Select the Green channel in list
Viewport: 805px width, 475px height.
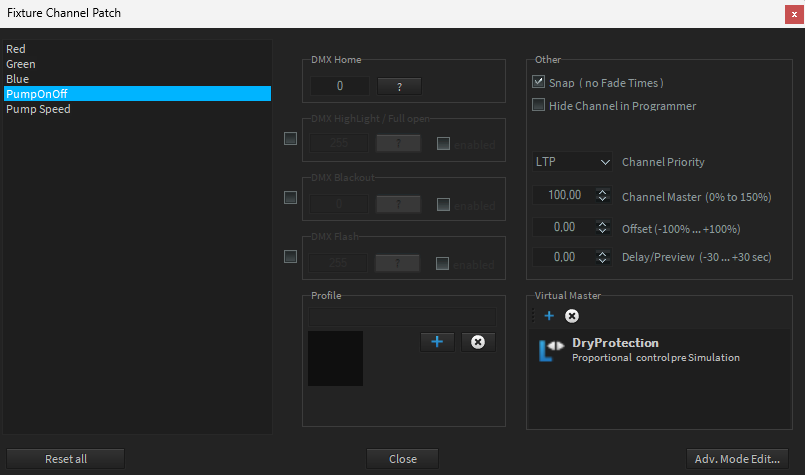pos(21,64)
